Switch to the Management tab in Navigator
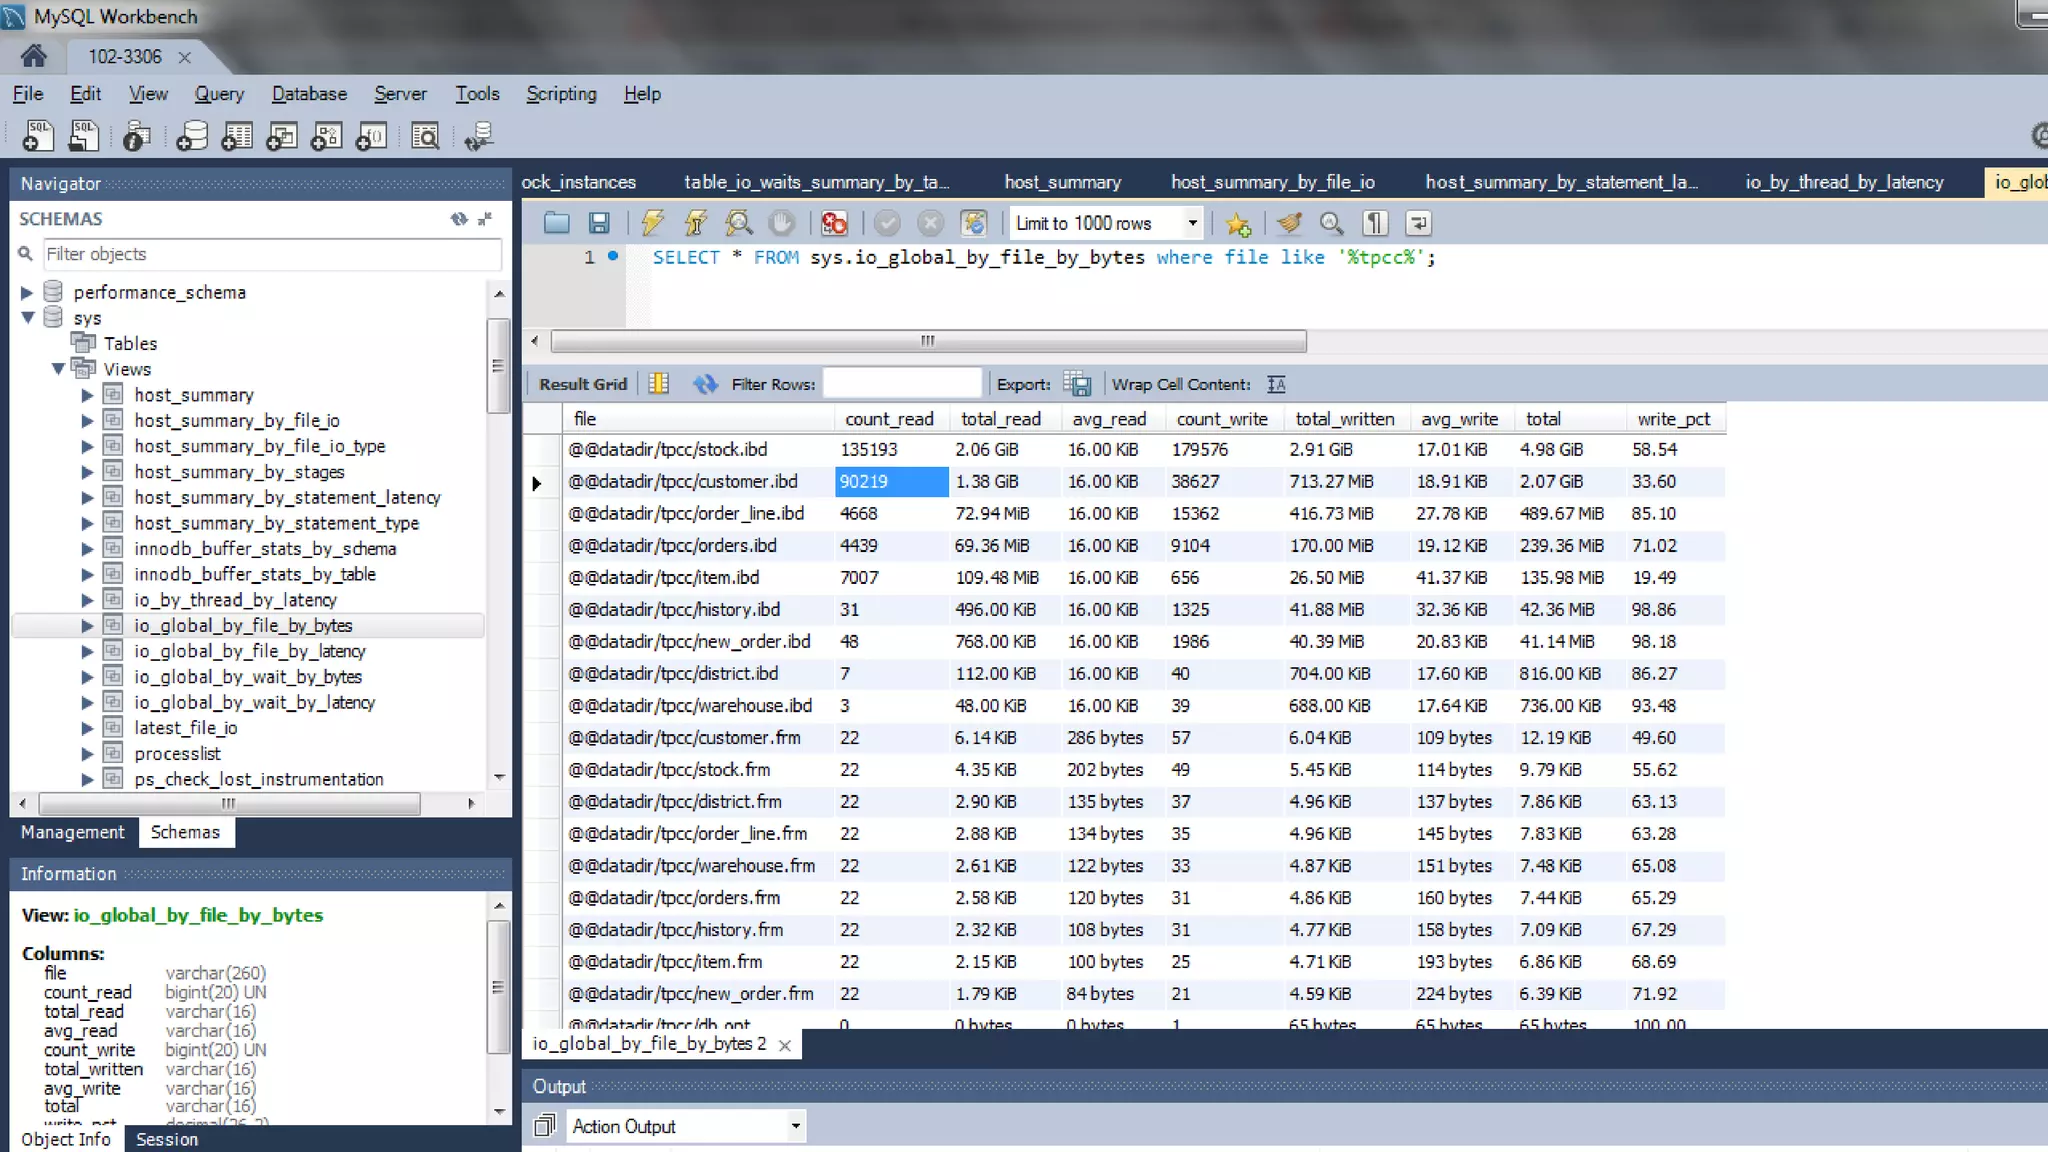The width and height of the screenshot is (2048, 1152). [72, 832]
